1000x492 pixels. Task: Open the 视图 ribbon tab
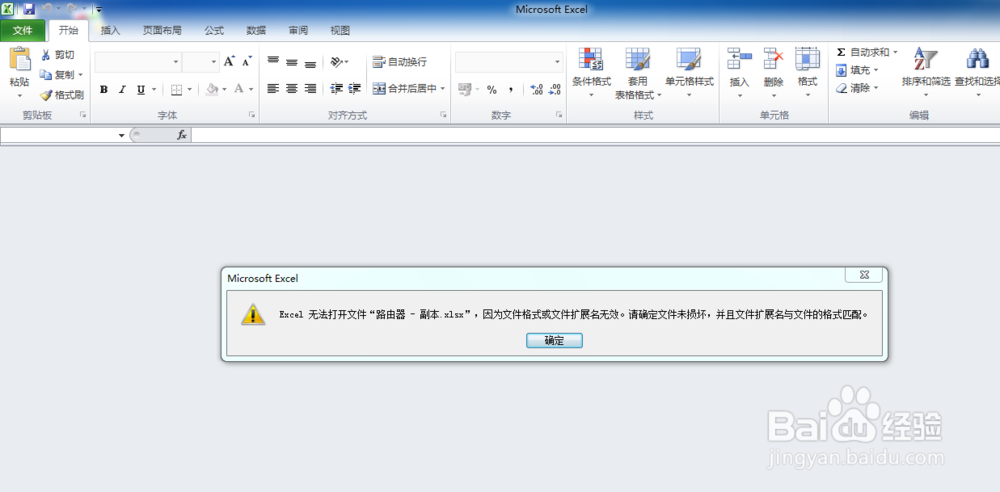(x=340, y=30)
